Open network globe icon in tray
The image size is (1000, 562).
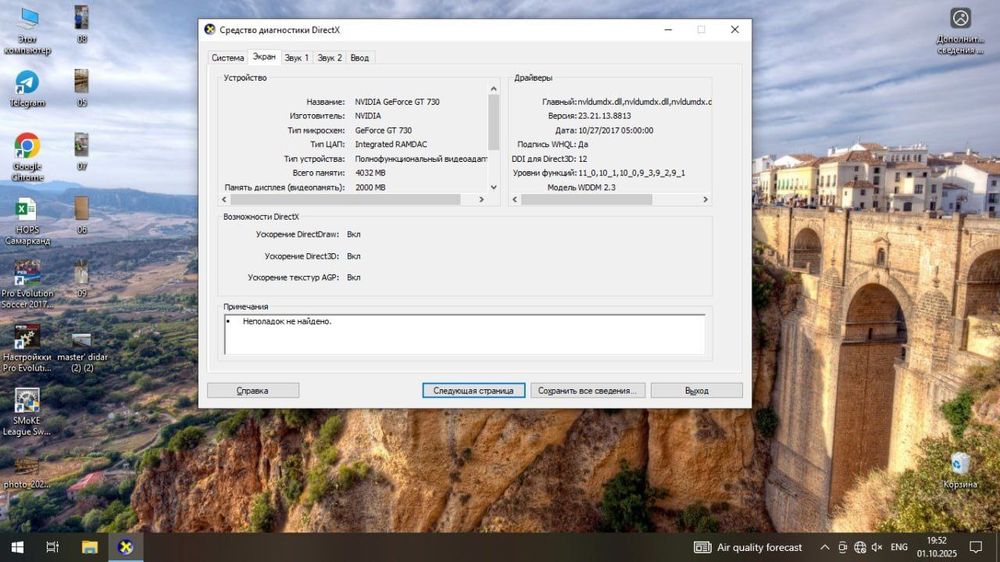coord(860,547)
